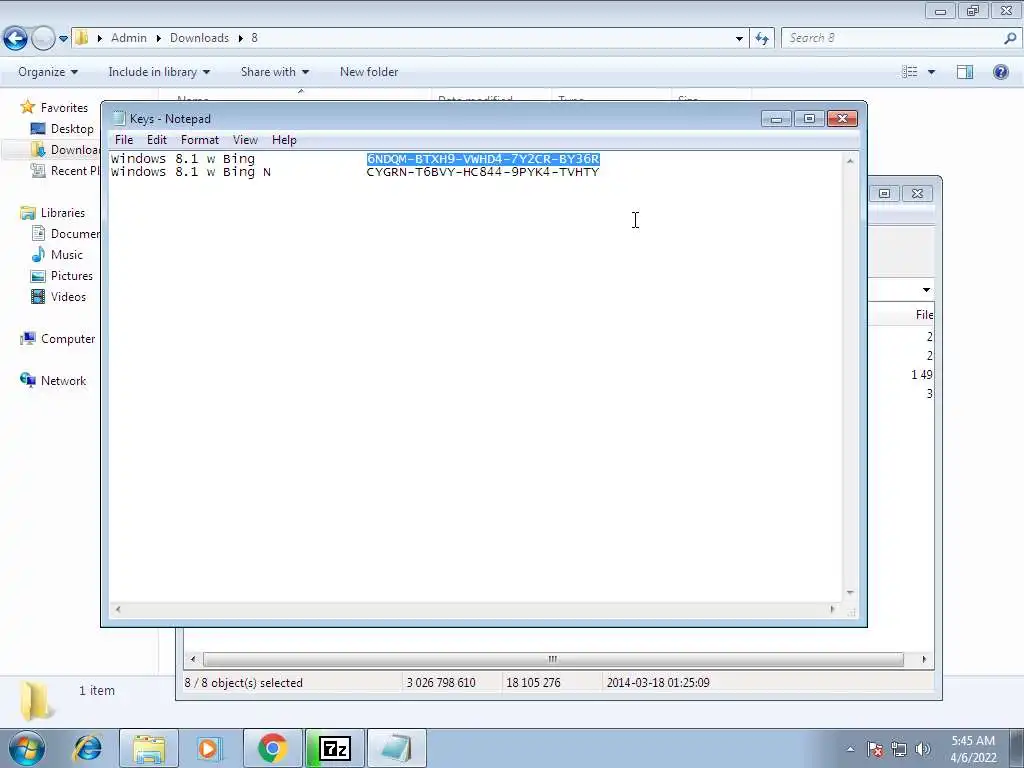Screen dimensions: 1024x768
Task: Click the volume speaker tray icon
Action: point(922,749)
